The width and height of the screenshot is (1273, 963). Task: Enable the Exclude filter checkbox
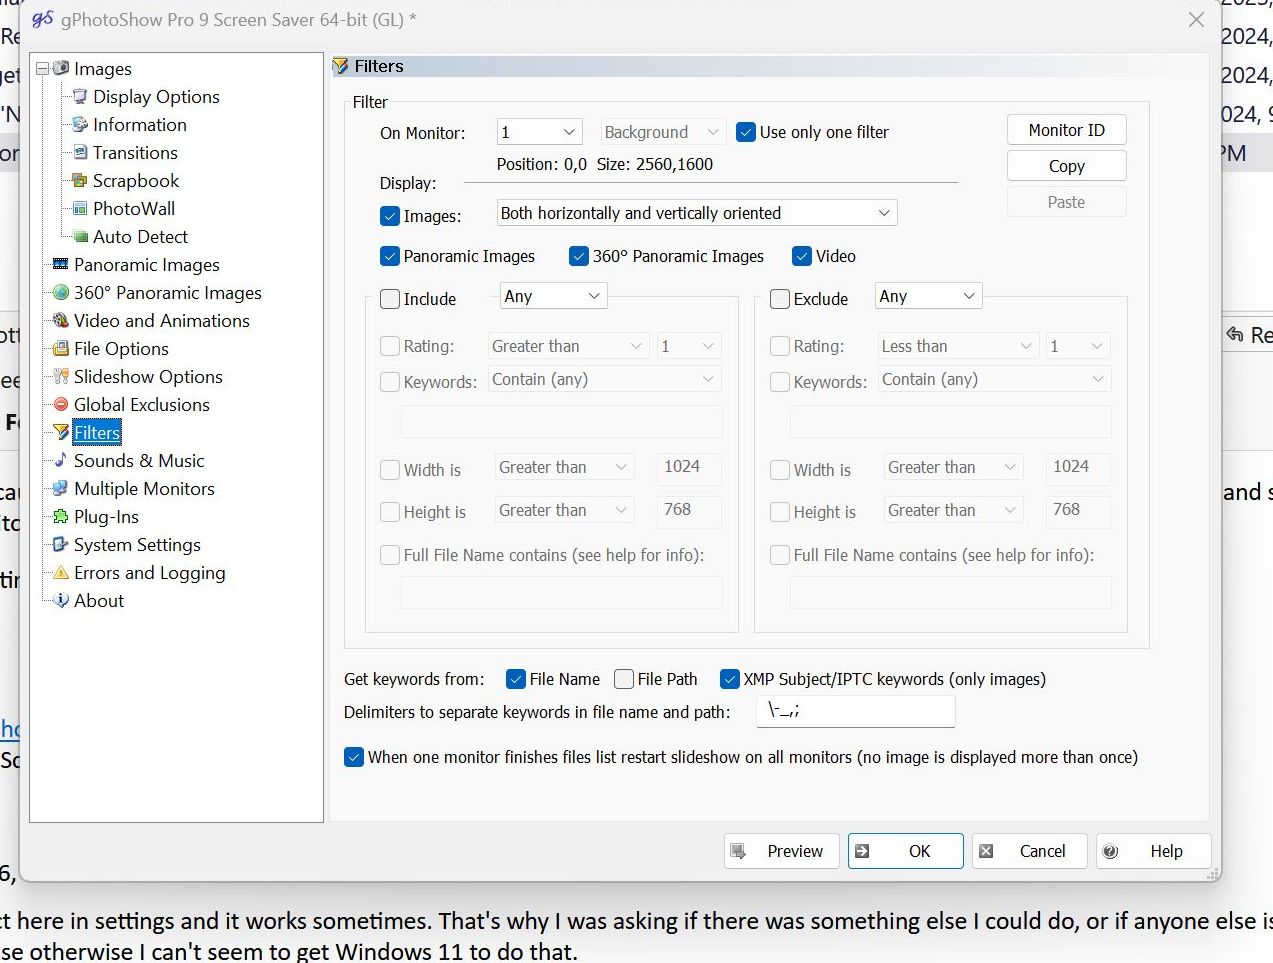[780, 299]
